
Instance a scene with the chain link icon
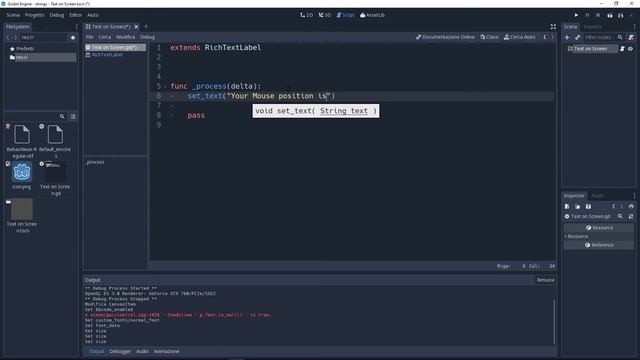578,37
